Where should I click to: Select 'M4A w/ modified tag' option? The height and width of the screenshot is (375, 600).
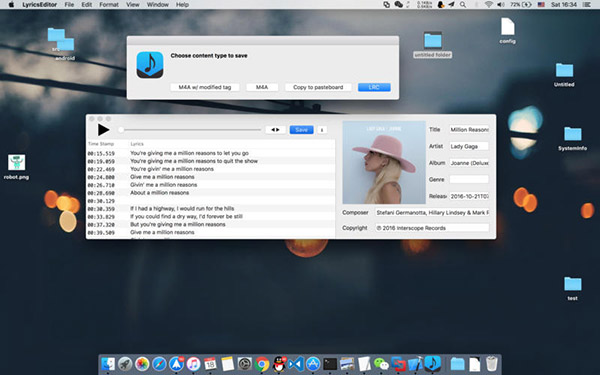[205, 87]
